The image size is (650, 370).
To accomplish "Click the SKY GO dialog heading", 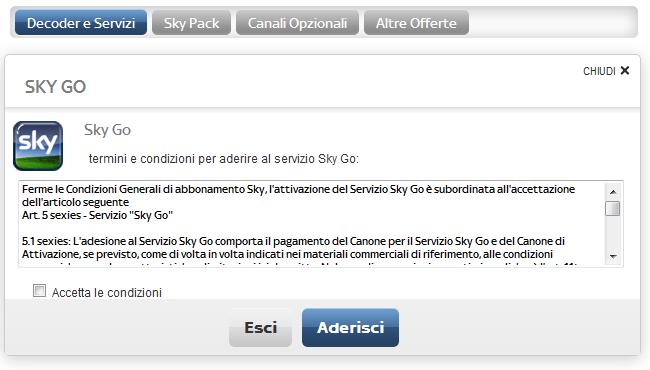I will point(55,87).
